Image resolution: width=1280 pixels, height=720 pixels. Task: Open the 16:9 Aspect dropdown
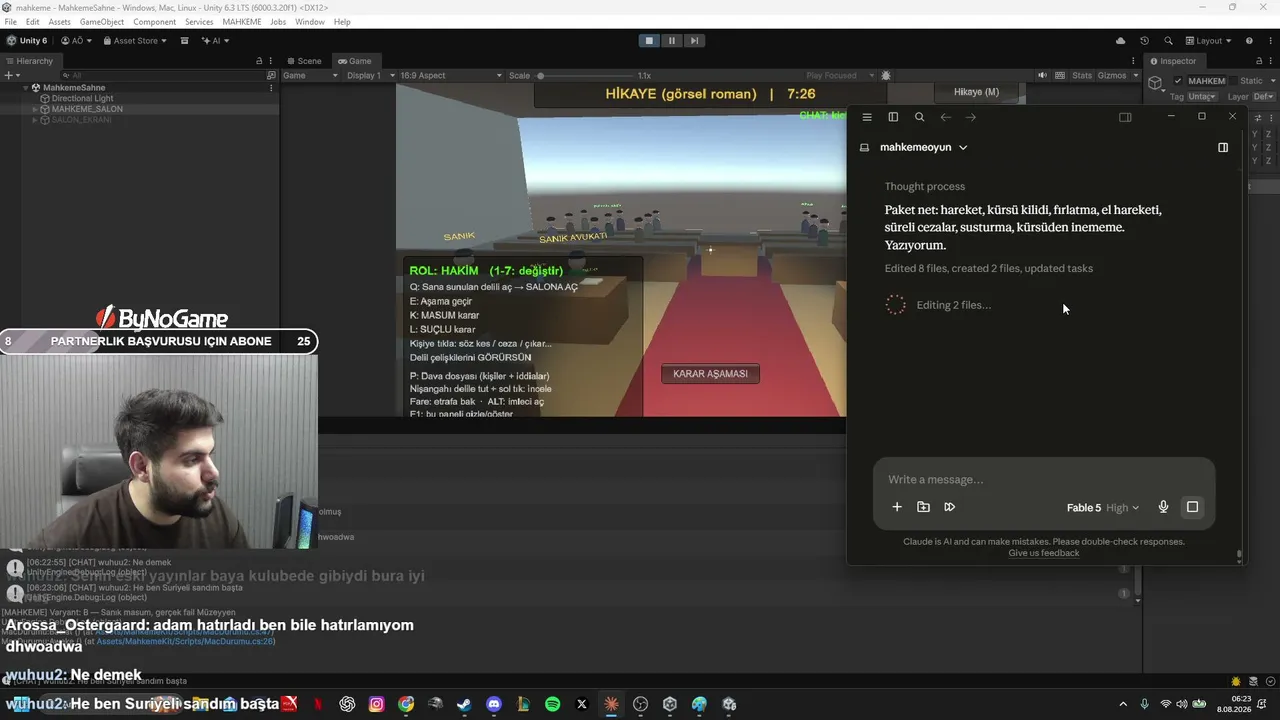[x=451, y=75]
